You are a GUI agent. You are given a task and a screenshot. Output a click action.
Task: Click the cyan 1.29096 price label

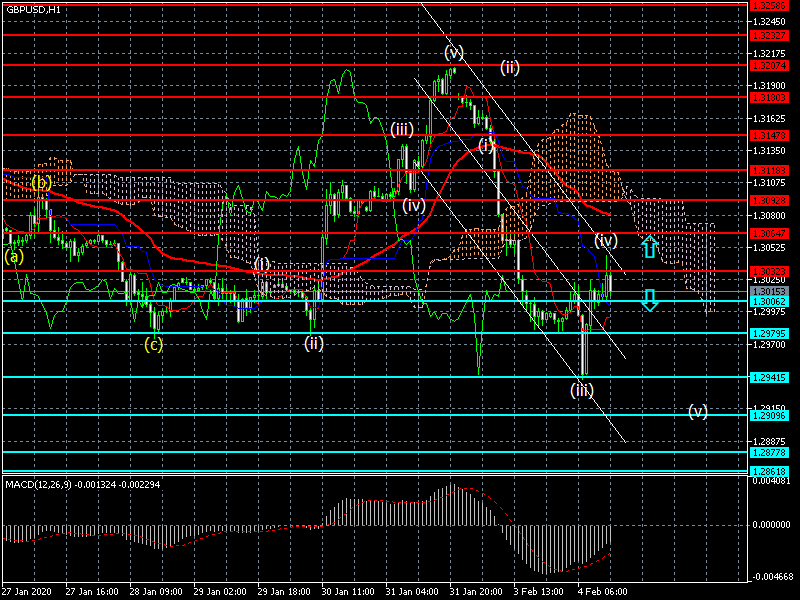[x=769, y=416]
